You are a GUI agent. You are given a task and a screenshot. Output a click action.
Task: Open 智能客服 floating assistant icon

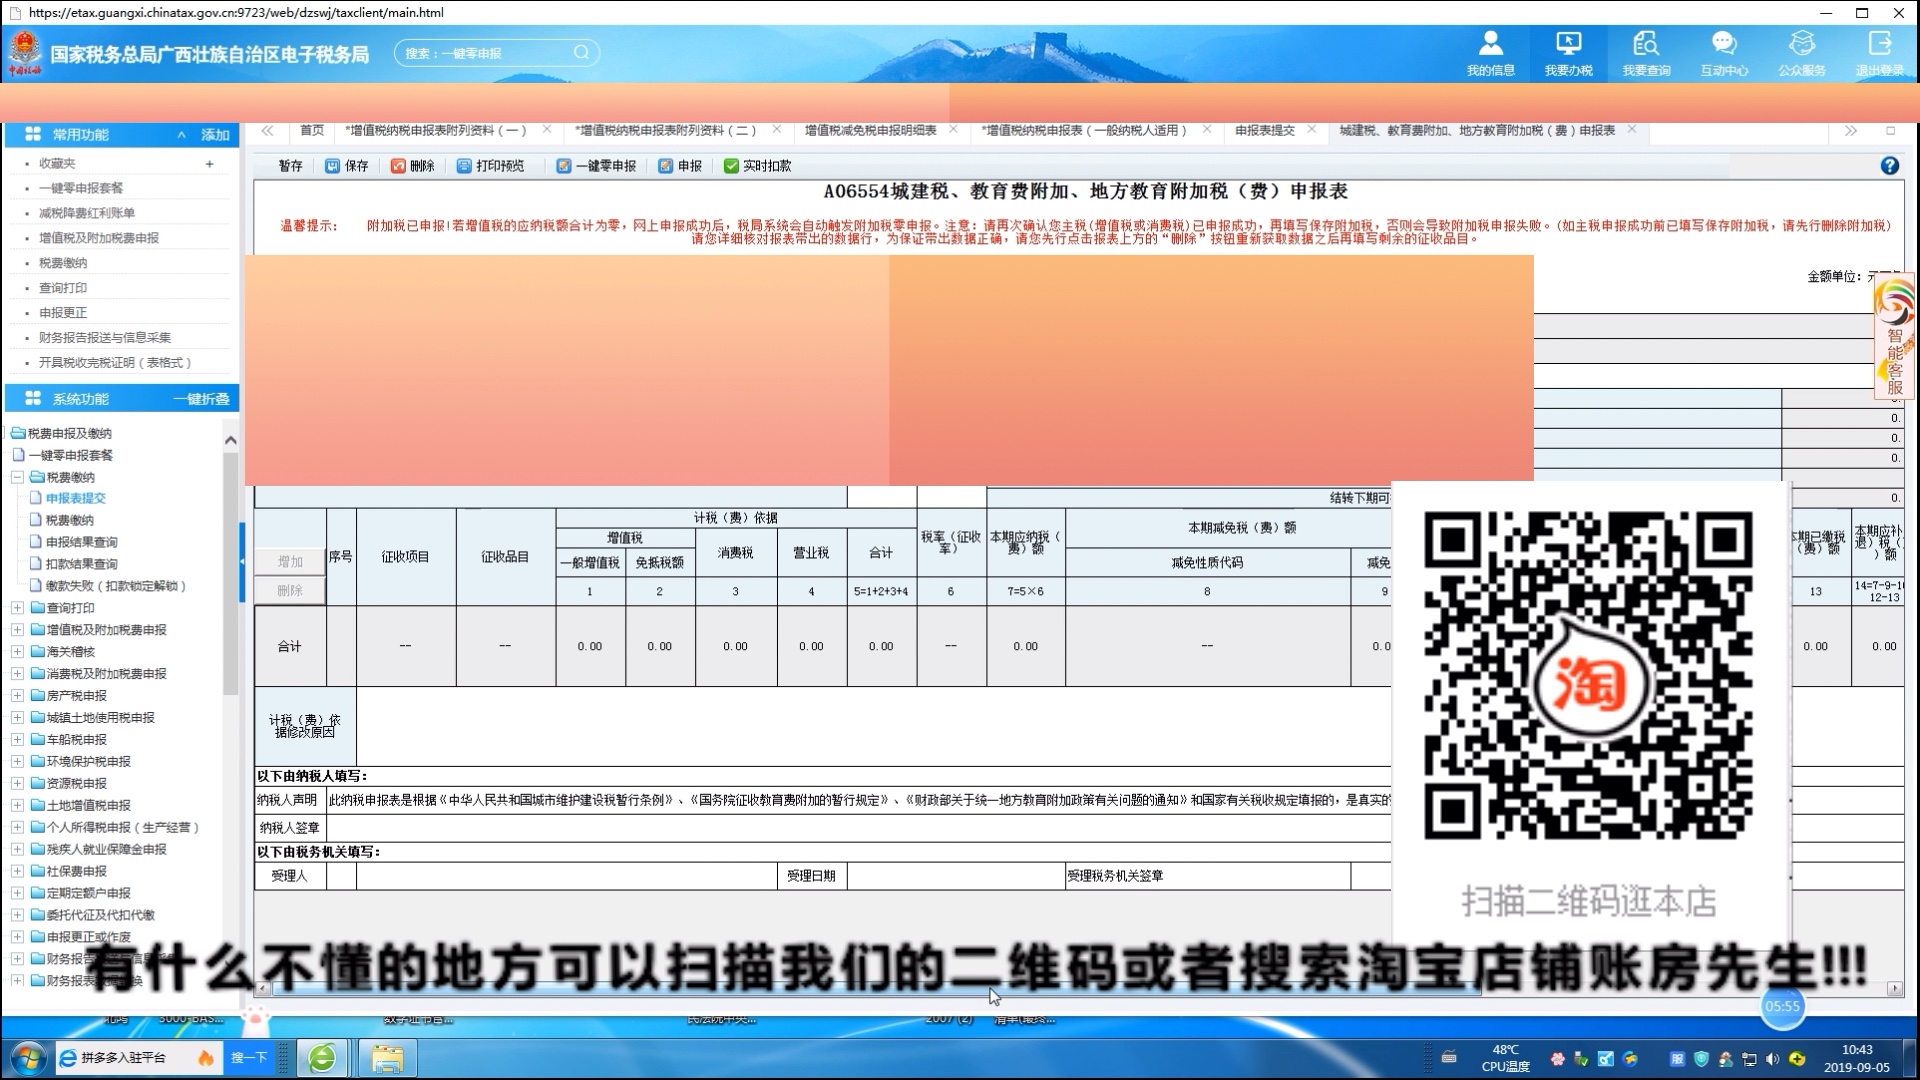(x=1894, y=338)
